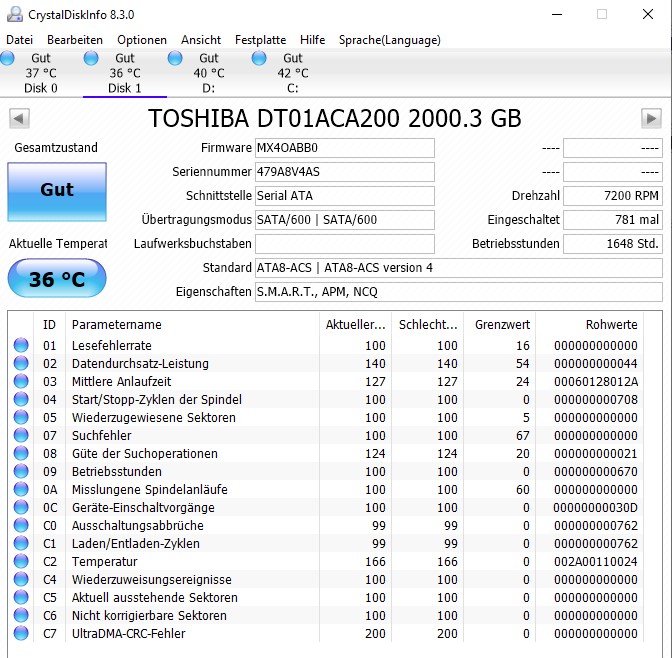
Task: Select the Lesefehlerrate row text
Action: pyautogui.click(x=112, y=346)
